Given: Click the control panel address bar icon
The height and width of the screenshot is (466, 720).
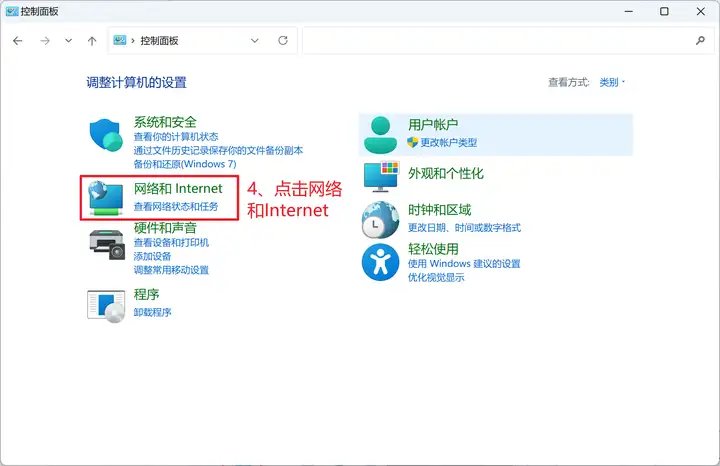Looking at the screenshot, I should pos(120,40).
